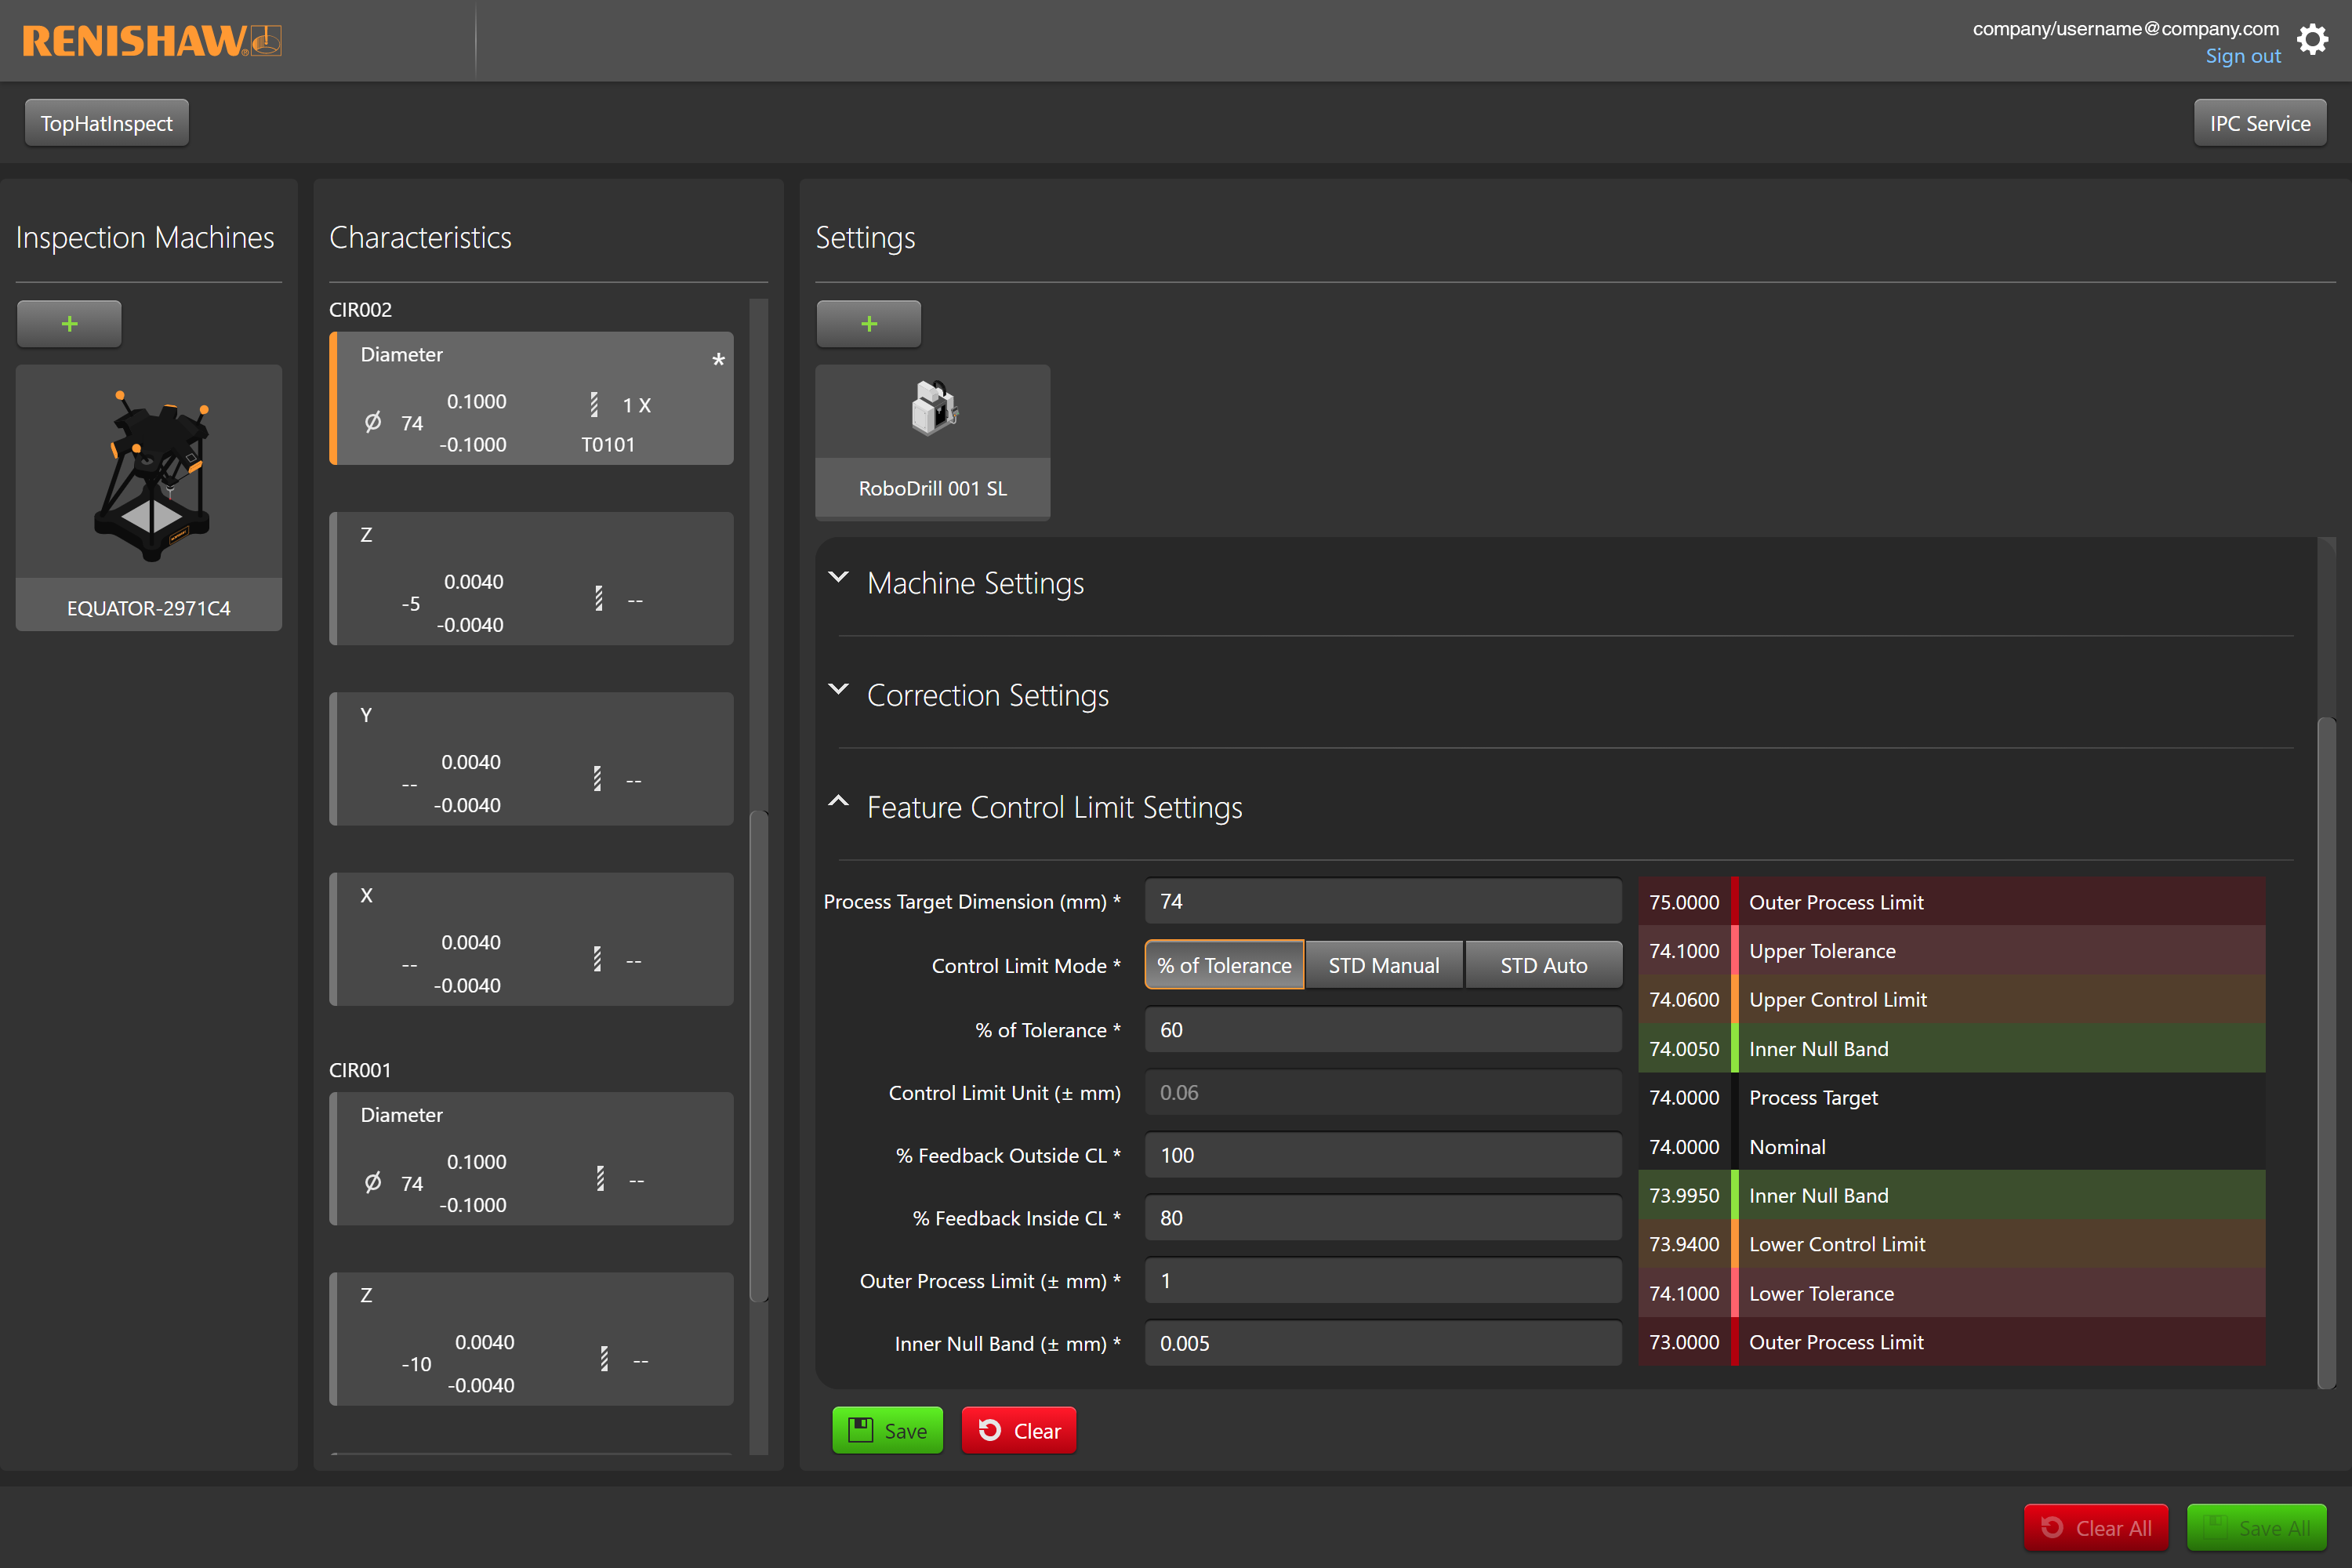This screenshot has height=1568, width=2352.
Task: Click tool icon in CIR002 Diameter card
Action: click(594, 404)
